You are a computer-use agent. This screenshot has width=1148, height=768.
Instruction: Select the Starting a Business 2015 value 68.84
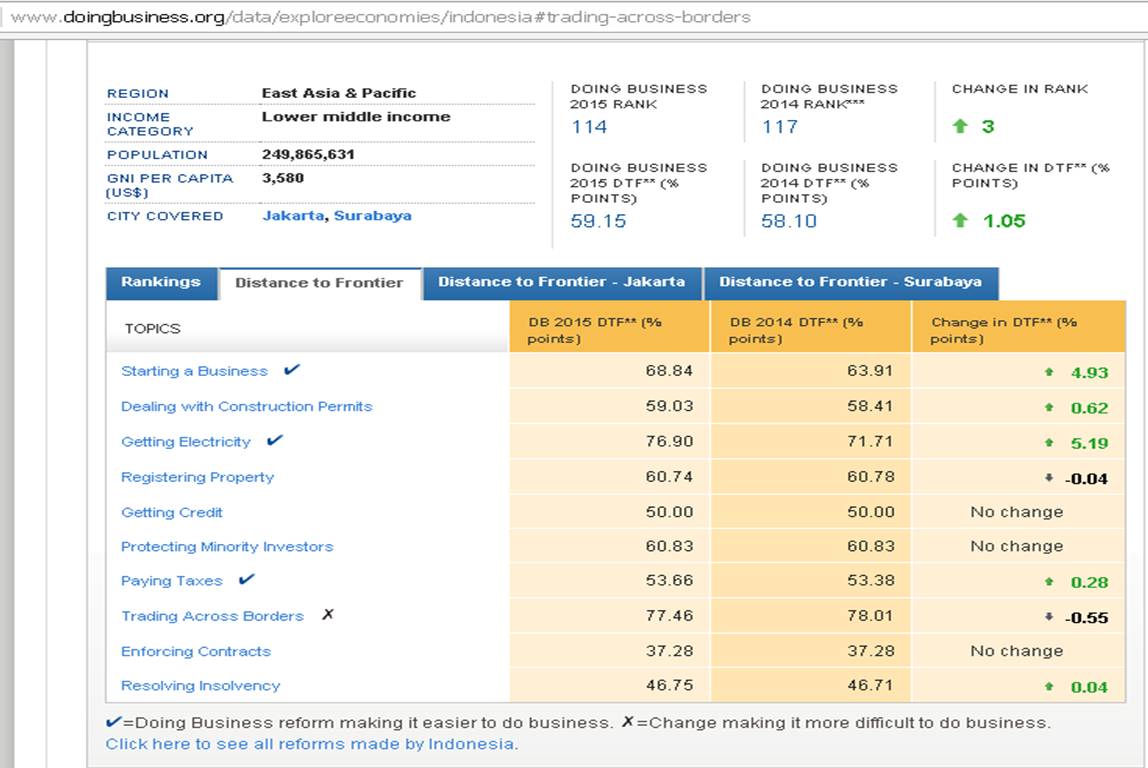[669, 371]
